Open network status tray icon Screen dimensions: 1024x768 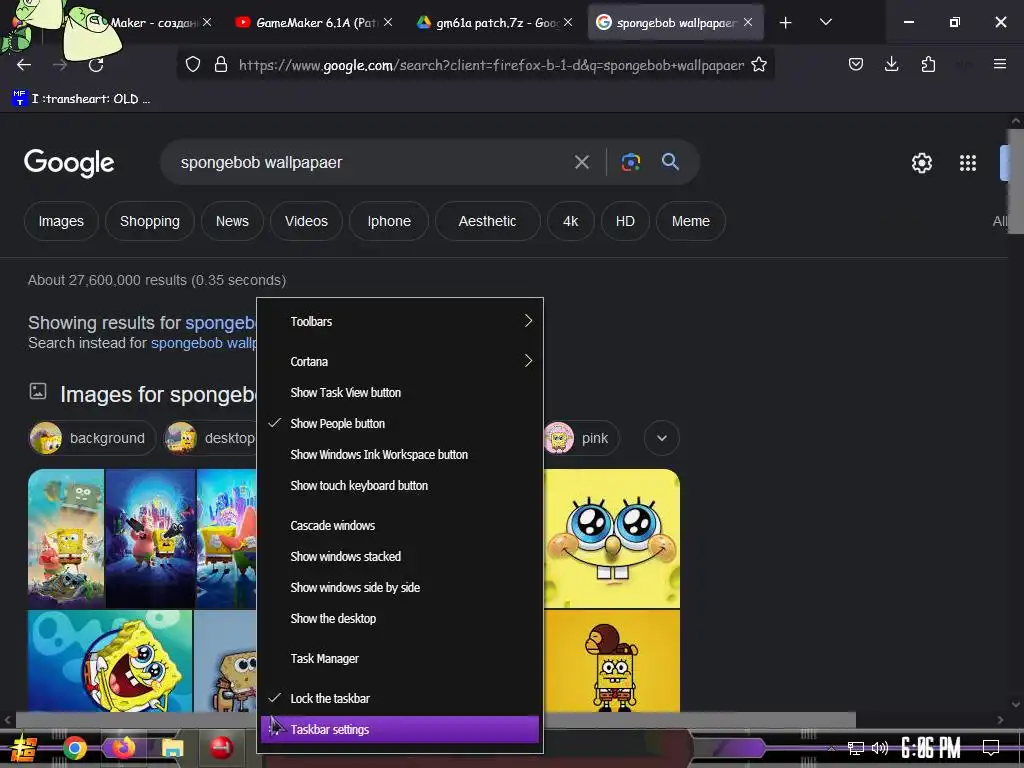[x=855, y=748]
